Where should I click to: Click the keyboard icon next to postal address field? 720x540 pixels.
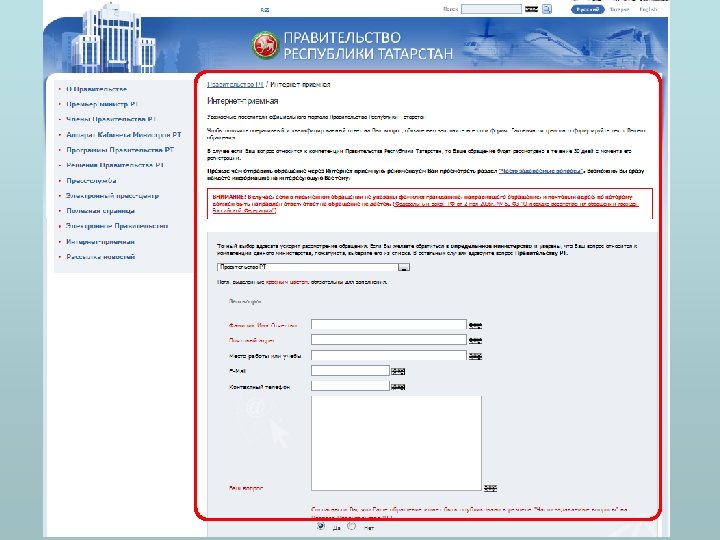point(475,340)
